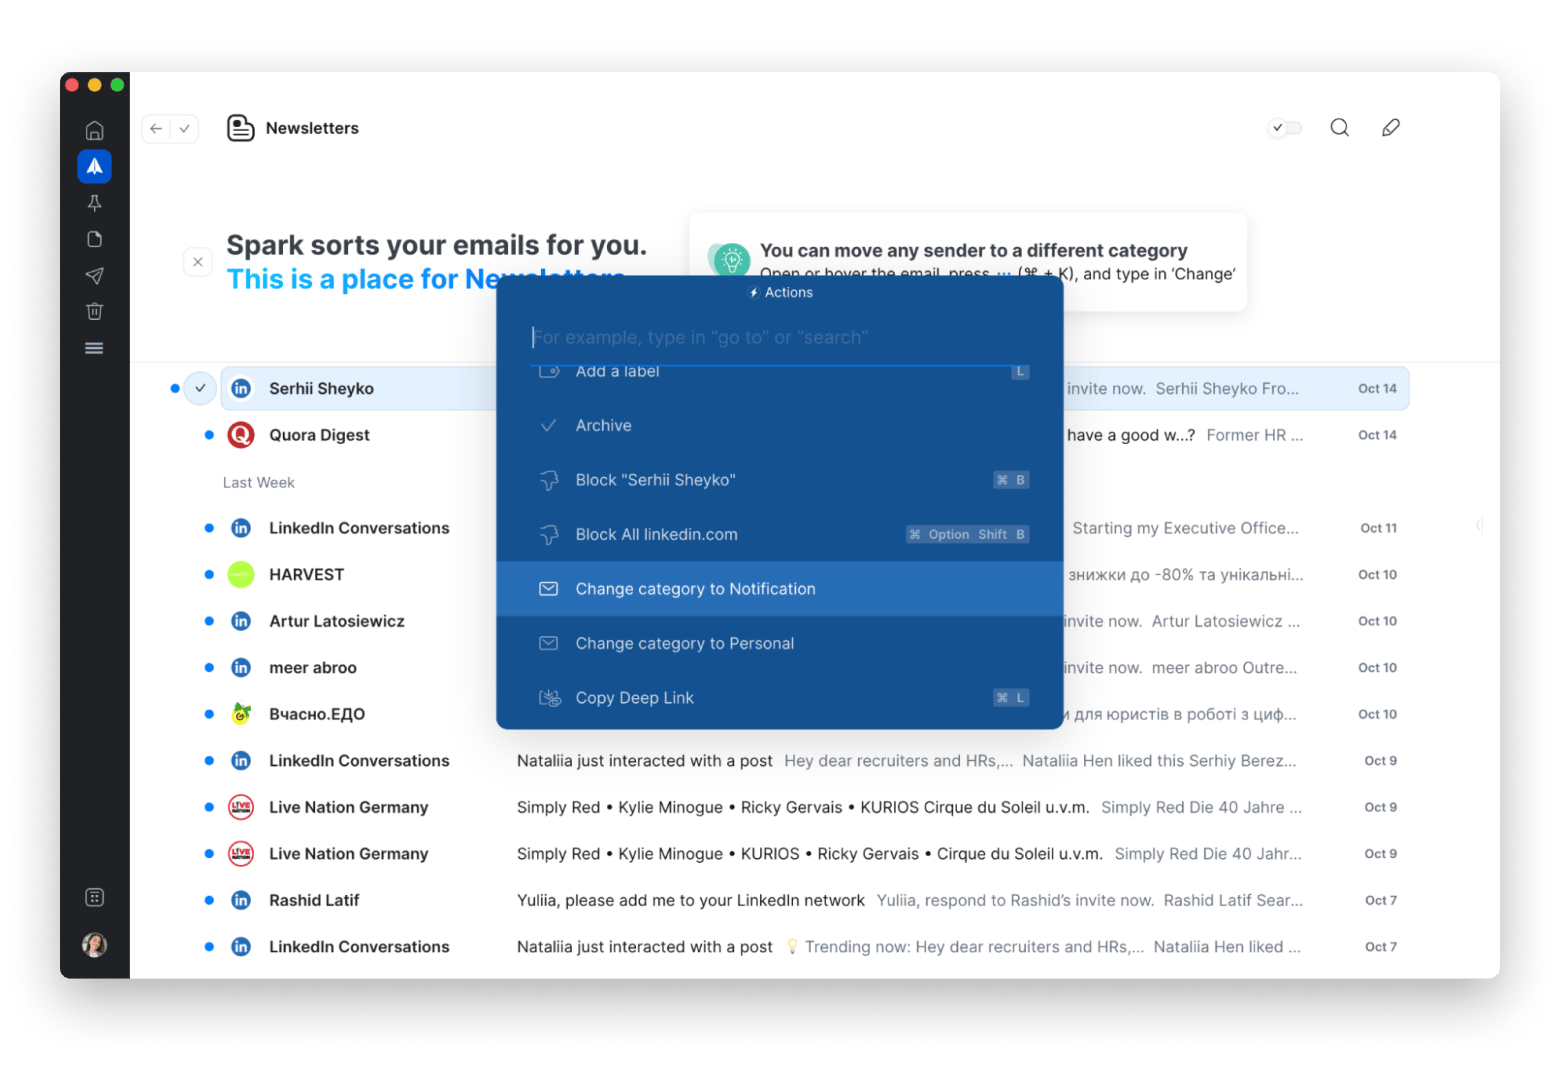The width and height of the screenshot is (1560, 1072).
Task: Select the Smart Inbox arrow icon
Action: coord(94,166)
